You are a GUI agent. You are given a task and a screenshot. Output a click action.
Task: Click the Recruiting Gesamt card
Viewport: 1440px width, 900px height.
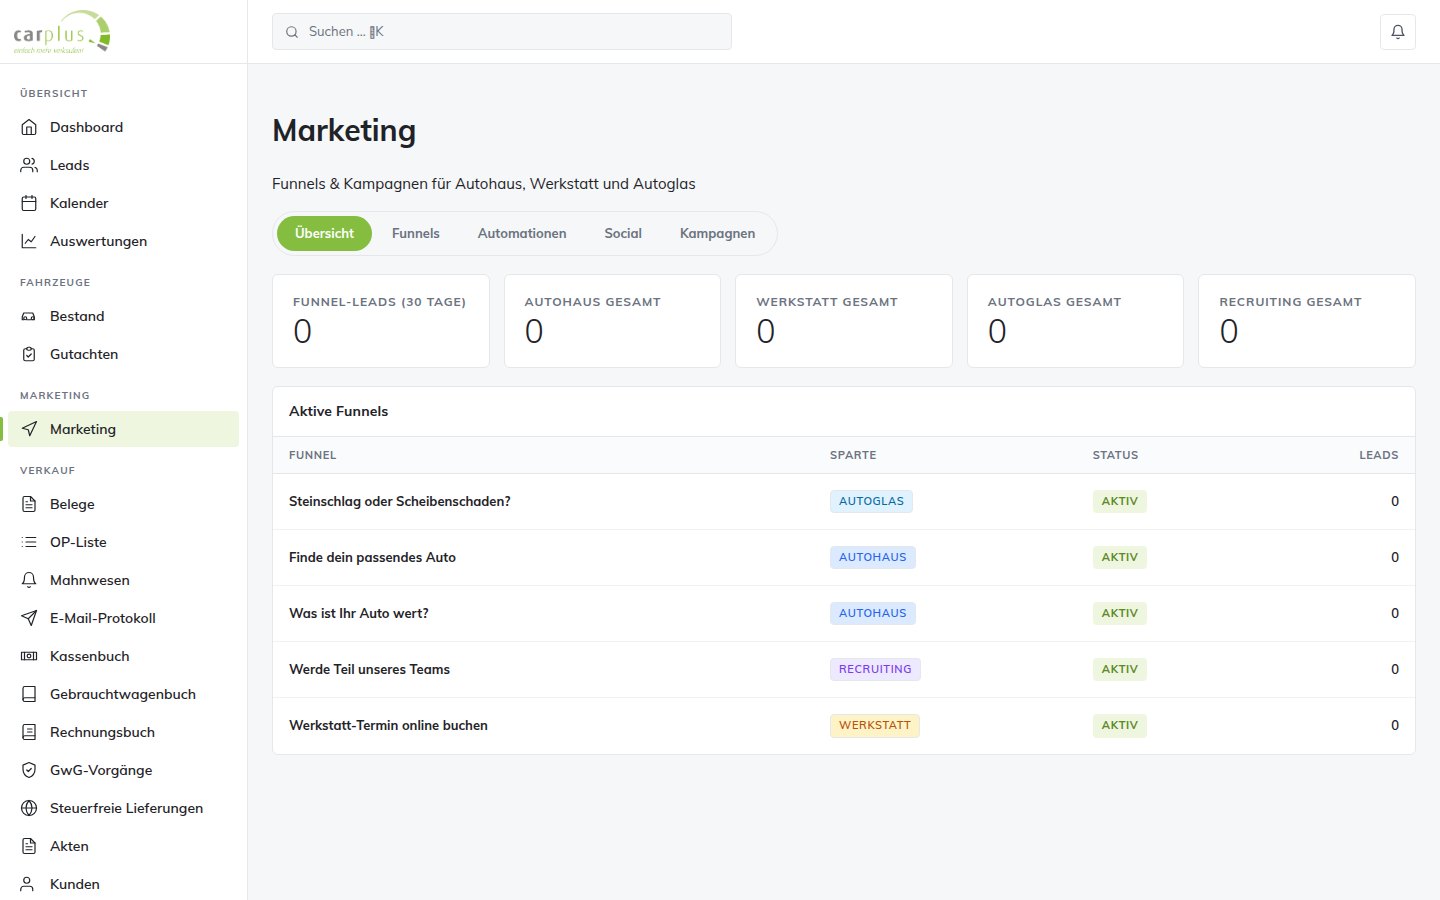tap(1307, 321)
